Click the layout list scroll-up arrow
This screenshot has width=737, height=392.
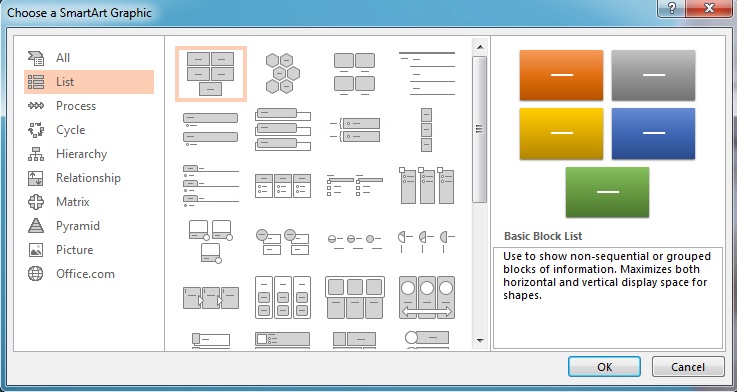pos(480,47)
